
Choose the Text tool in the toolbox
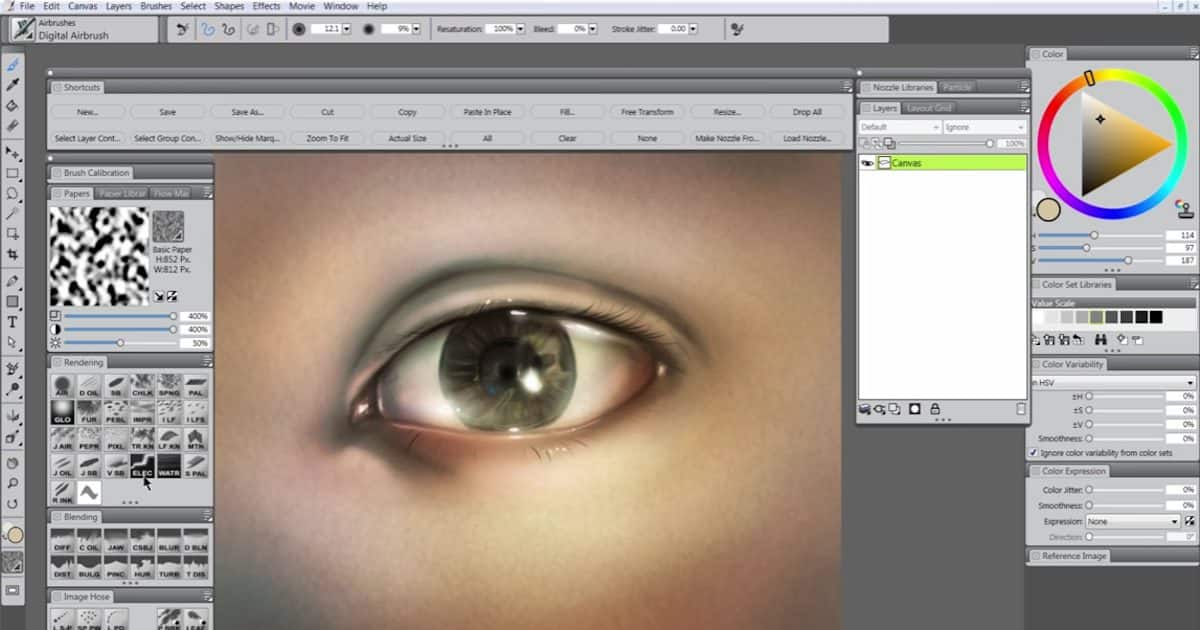pos(13,322)
